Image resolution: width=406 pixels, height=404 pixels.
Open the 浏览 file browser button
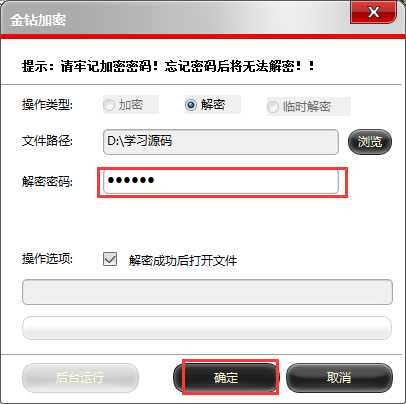click(370, 142)
